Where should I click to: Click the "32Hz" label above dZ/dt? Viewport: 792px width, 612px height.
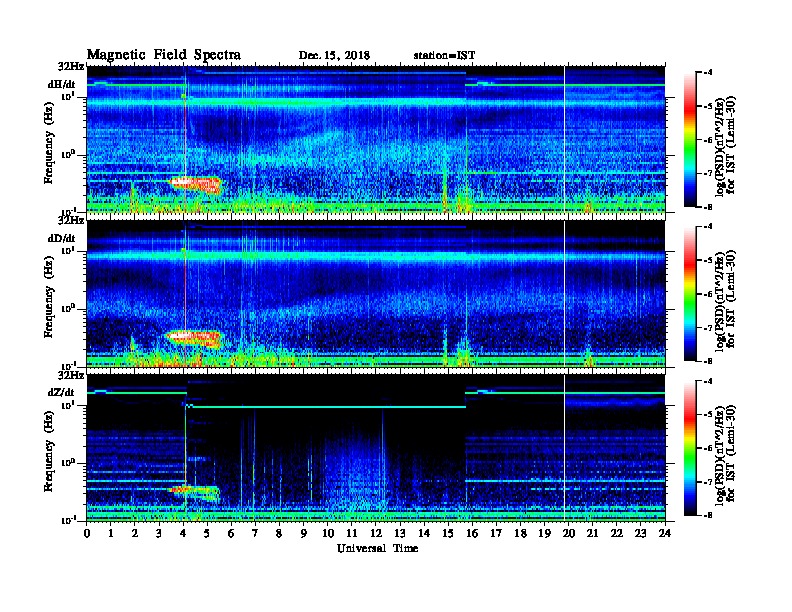(x=71, y=375)
